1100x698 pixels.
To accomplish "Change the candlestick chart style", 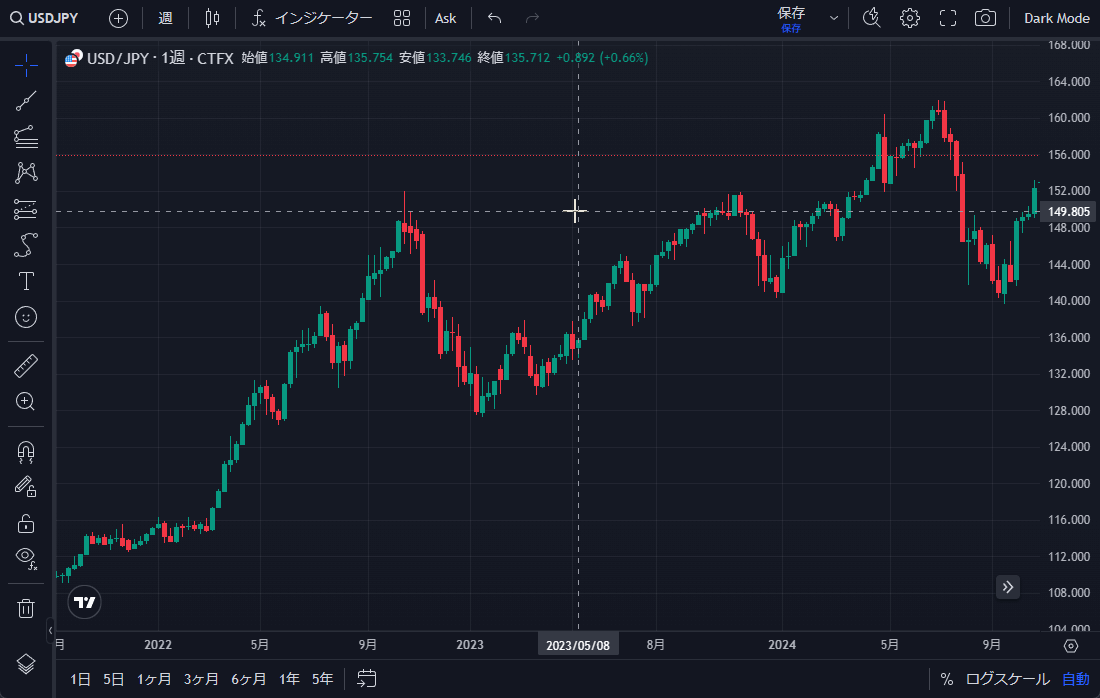I will click(x=212, y=18).
